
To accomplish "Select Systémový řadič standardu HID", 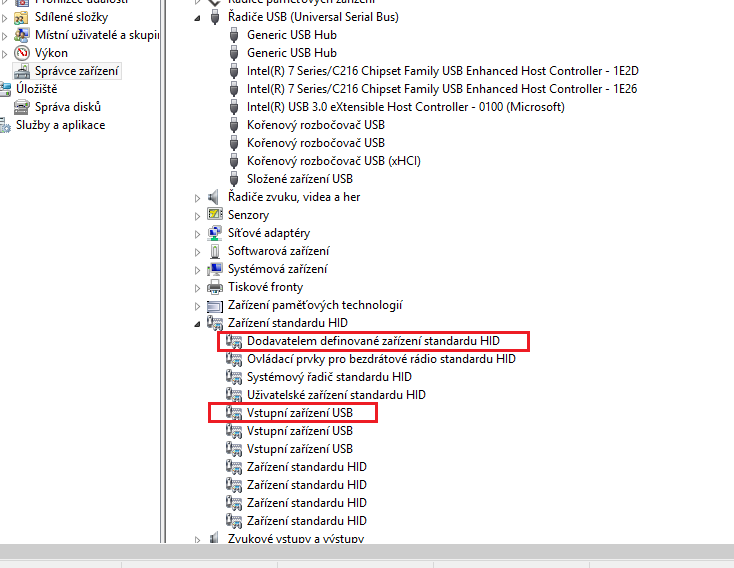I will pyautogui.click(x=328, y=377).
